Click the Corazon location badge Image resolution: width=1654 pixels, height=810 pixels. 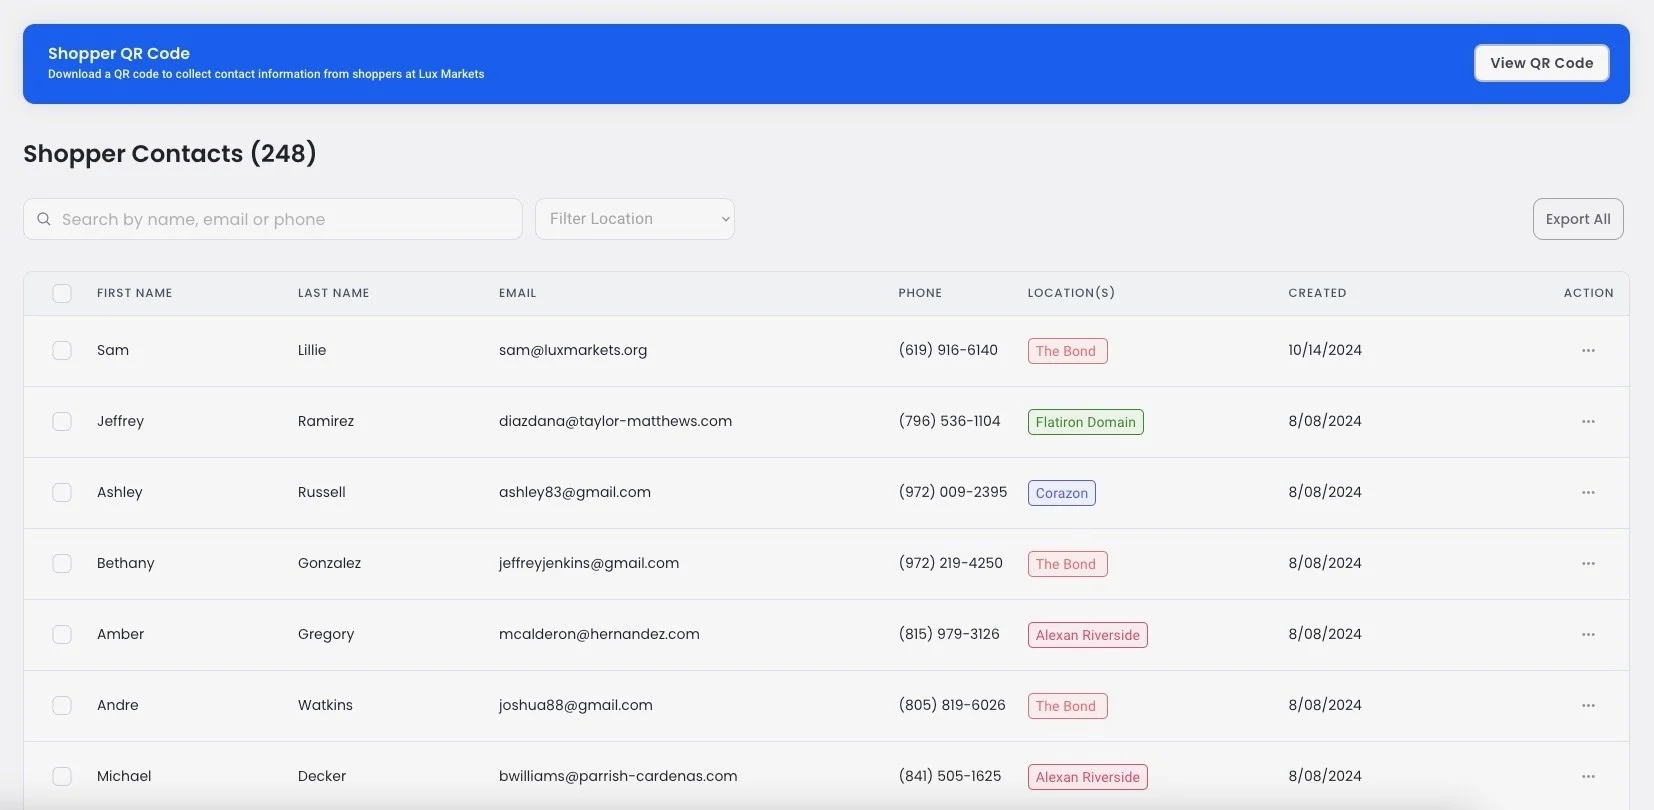(x=1061, y=493)
